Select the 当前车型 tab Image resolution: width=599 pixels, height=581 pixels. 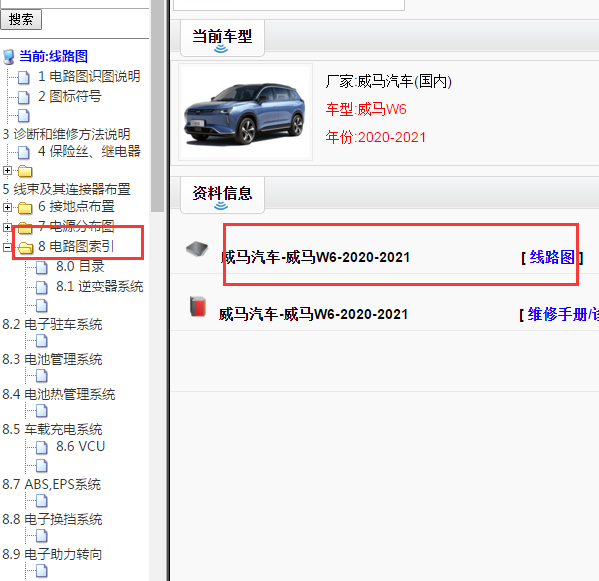pyautogui.click(x=222, y=38)
